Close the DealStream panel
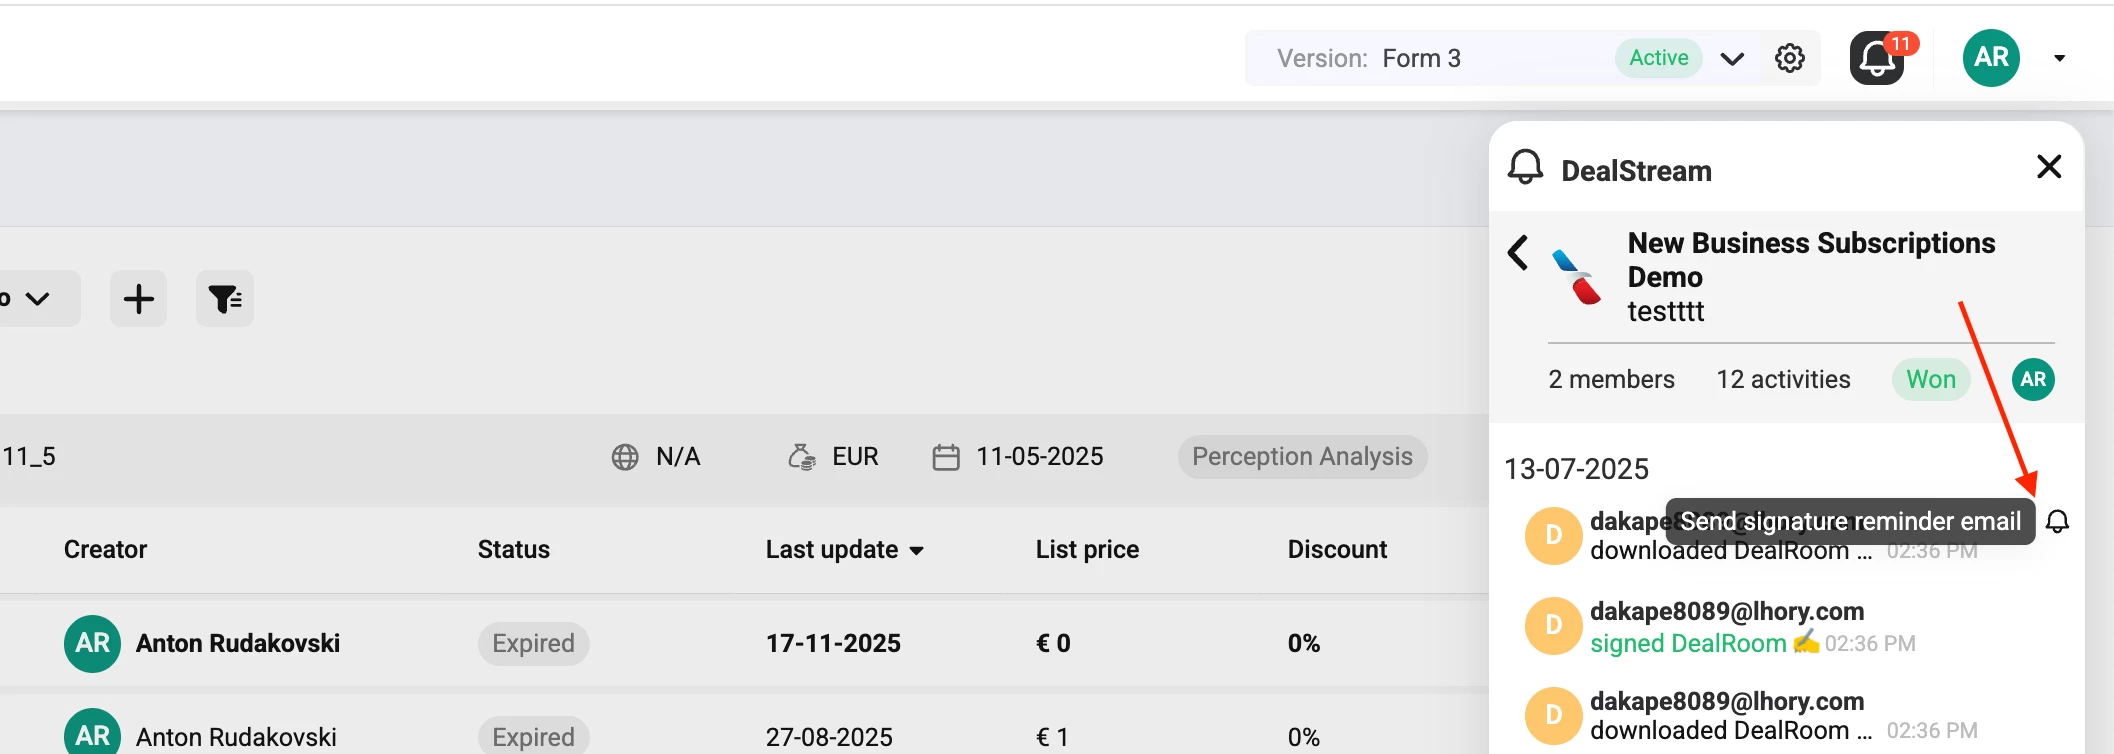 pyautogui.click(x=2049, y=167)
